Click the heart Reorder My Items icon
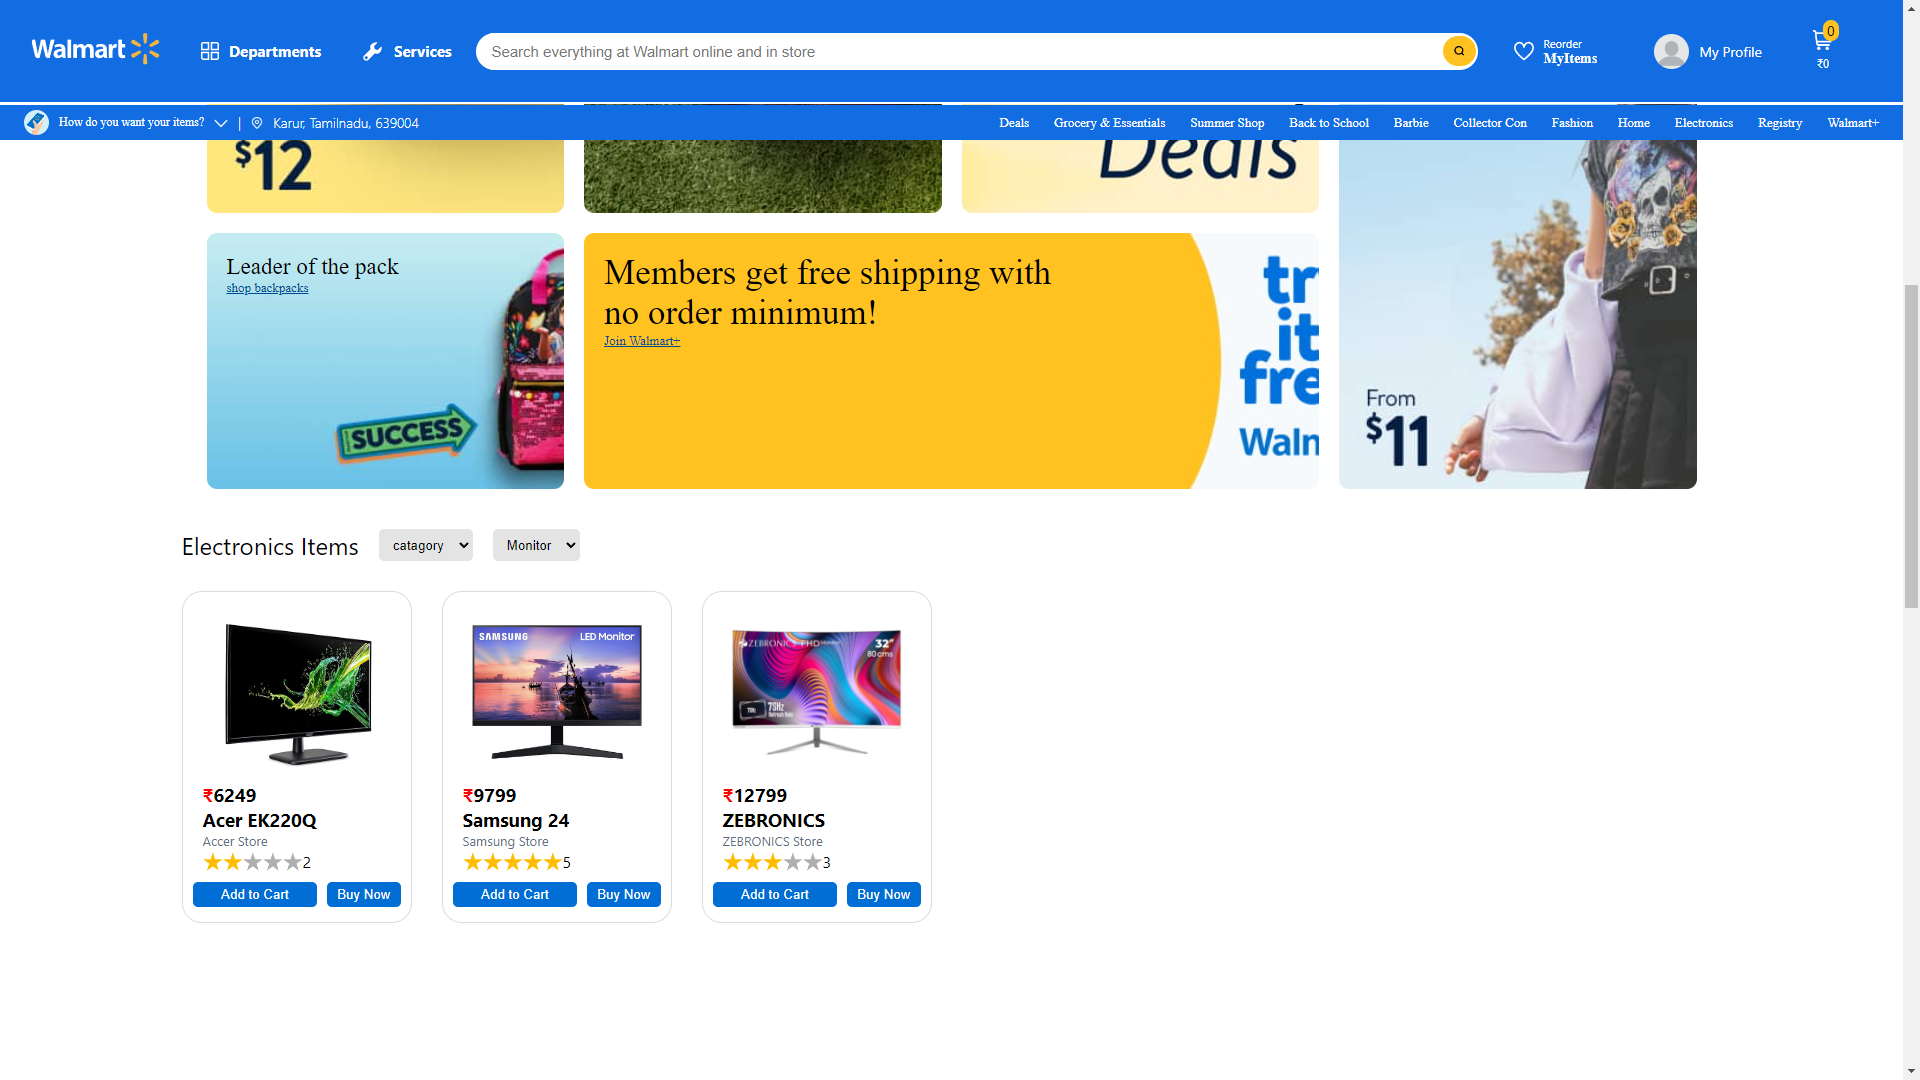 [1523, 51]
